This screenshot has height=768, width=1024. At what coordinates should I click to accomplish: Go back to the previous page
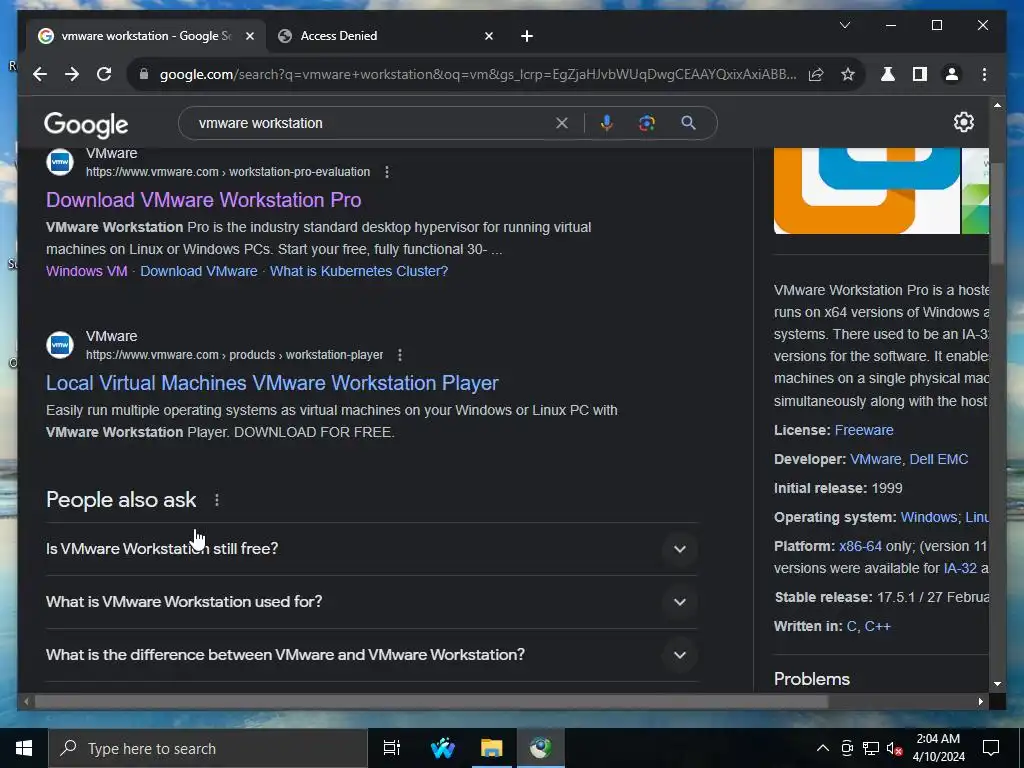point(40,74)
